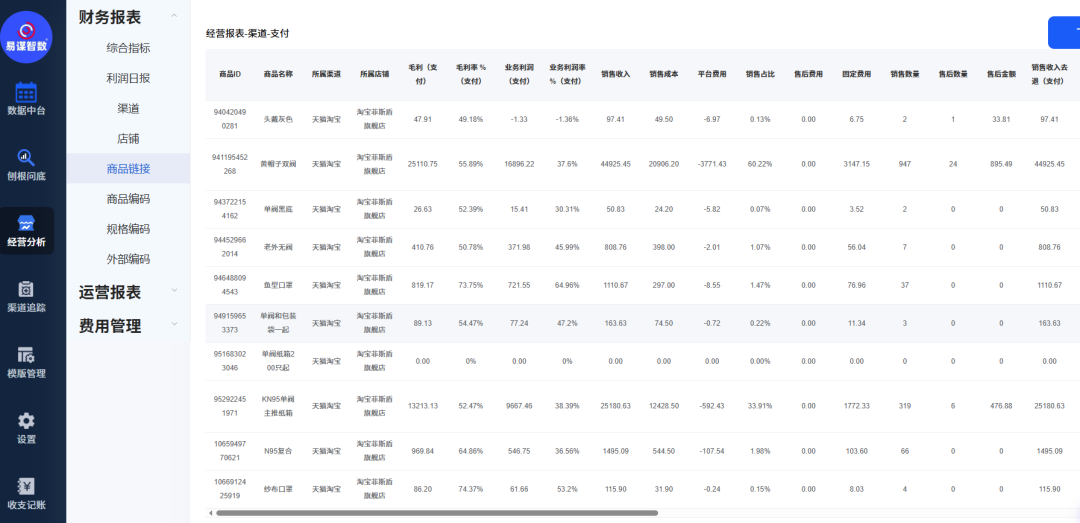Select the 头戴灰色 product name cell

278,119
